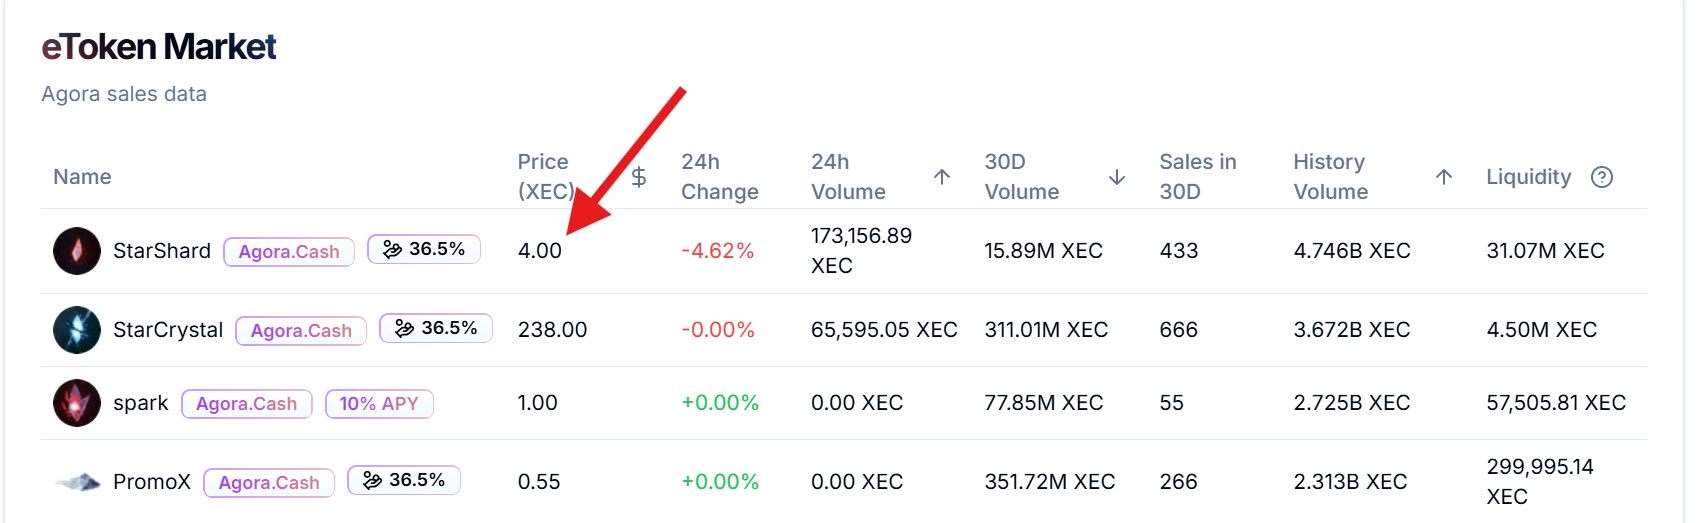The image size is (1708, 523).
Task: Click the 24h Change column header
Action: point(719,177)
